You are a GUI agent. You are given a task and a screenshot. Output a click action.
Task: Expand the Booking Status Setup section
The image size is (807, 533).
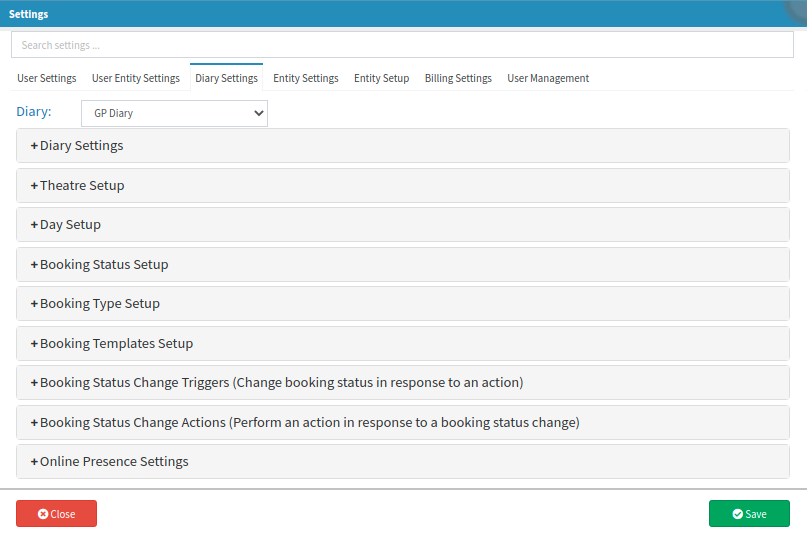pos(103,265)
